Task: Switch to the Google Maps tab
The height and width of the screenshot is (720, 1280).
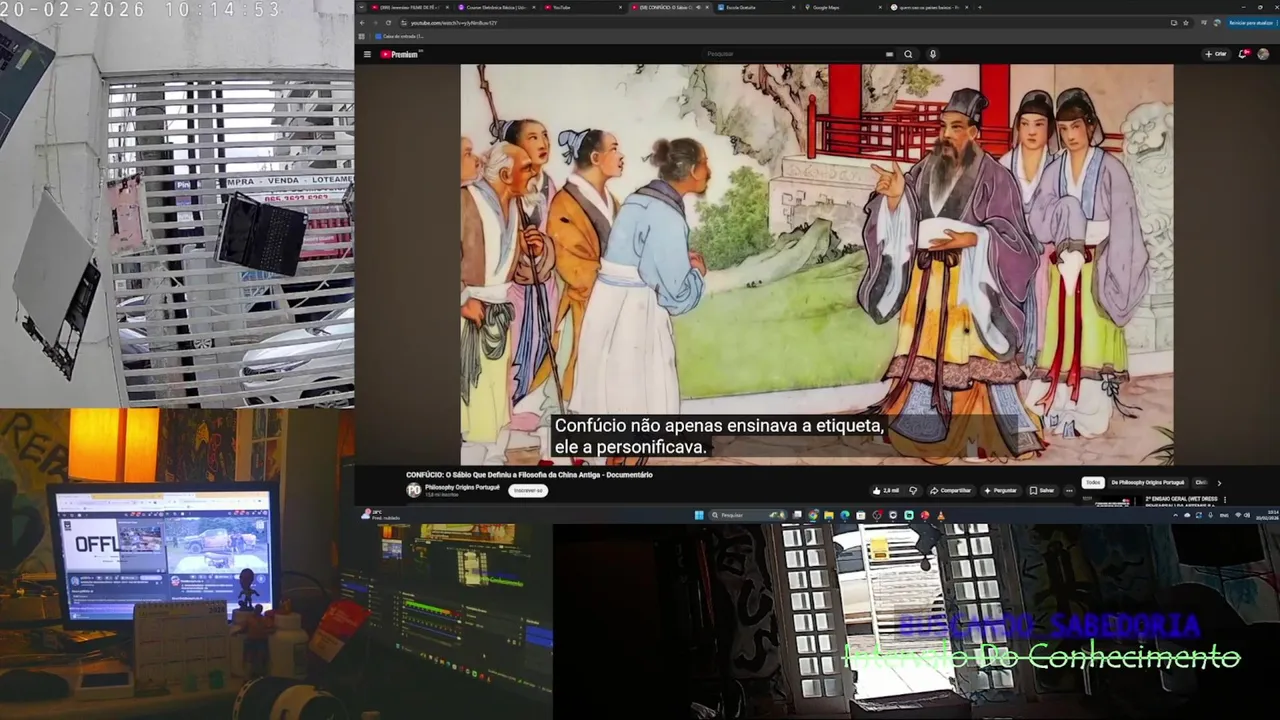Action: pyautogui.click(x=842, y=7)
